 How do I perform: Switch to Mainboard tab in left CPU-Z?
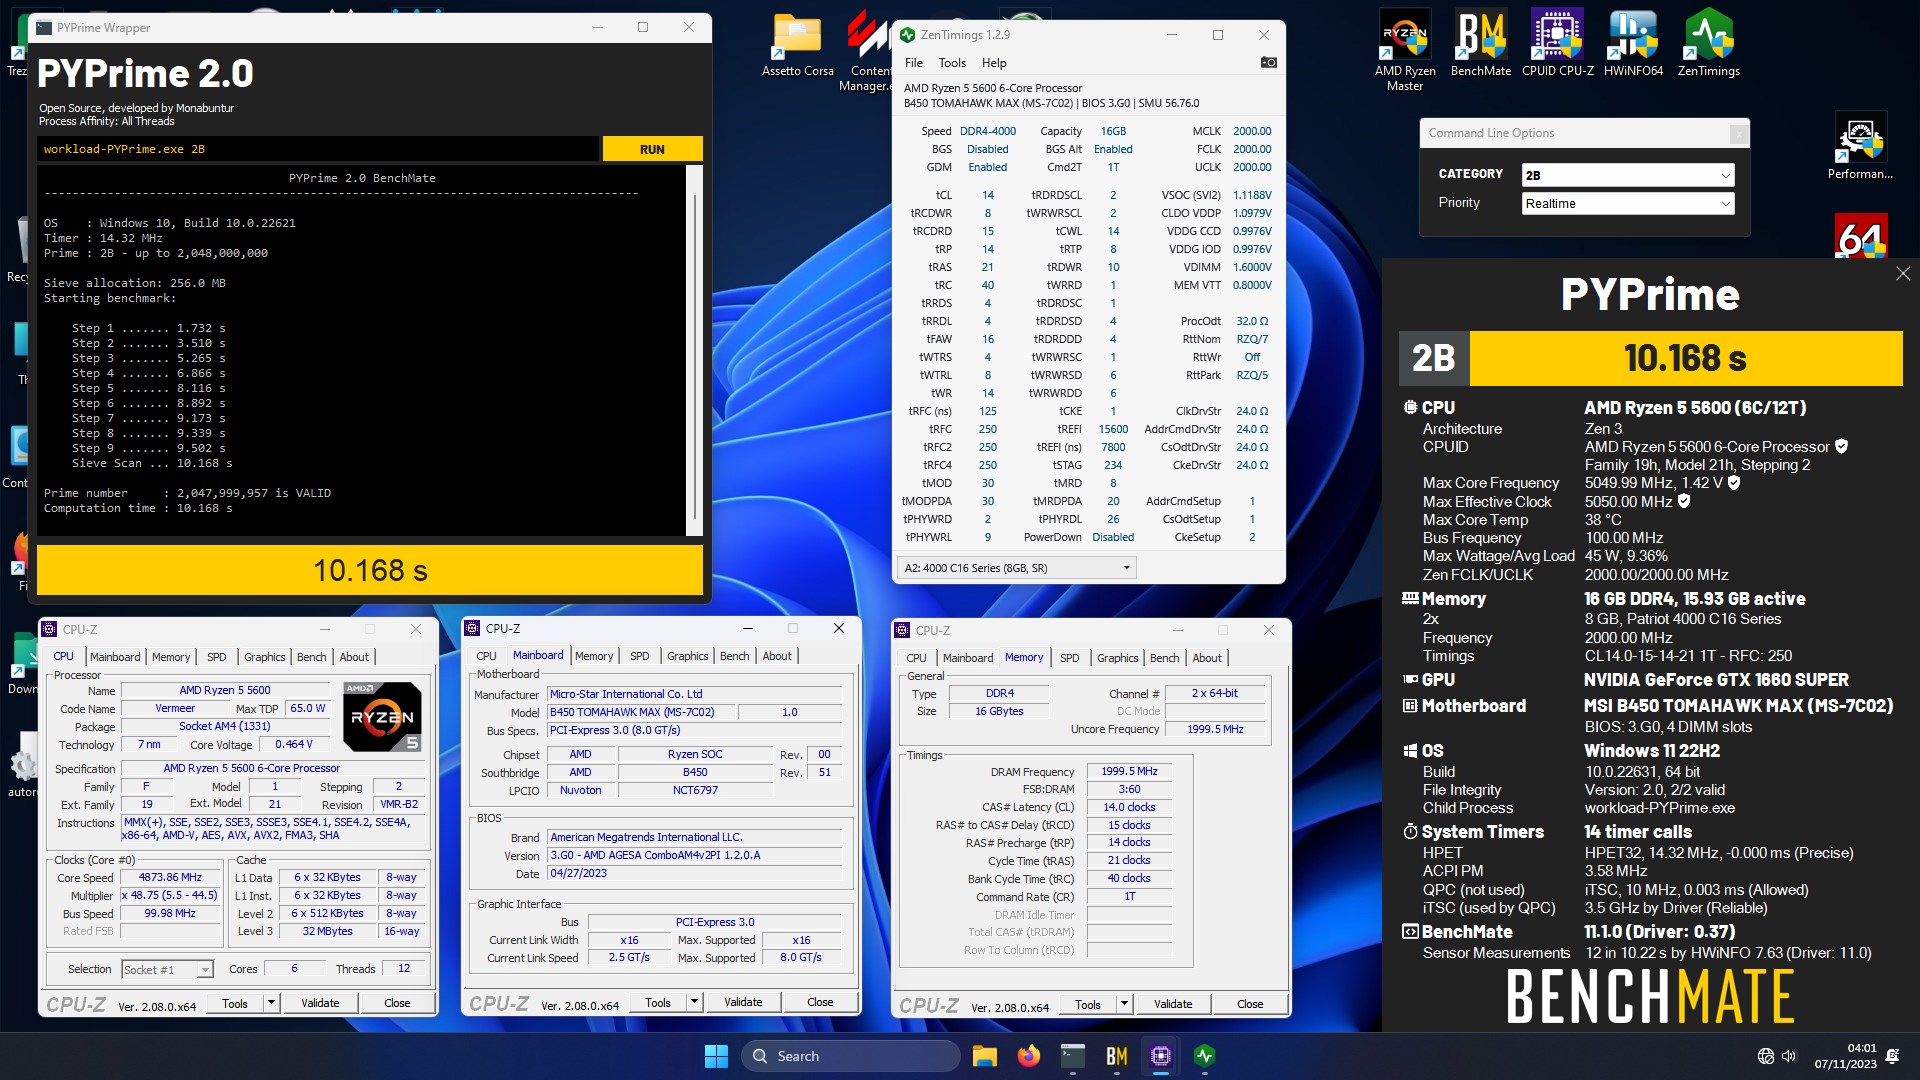115,657
